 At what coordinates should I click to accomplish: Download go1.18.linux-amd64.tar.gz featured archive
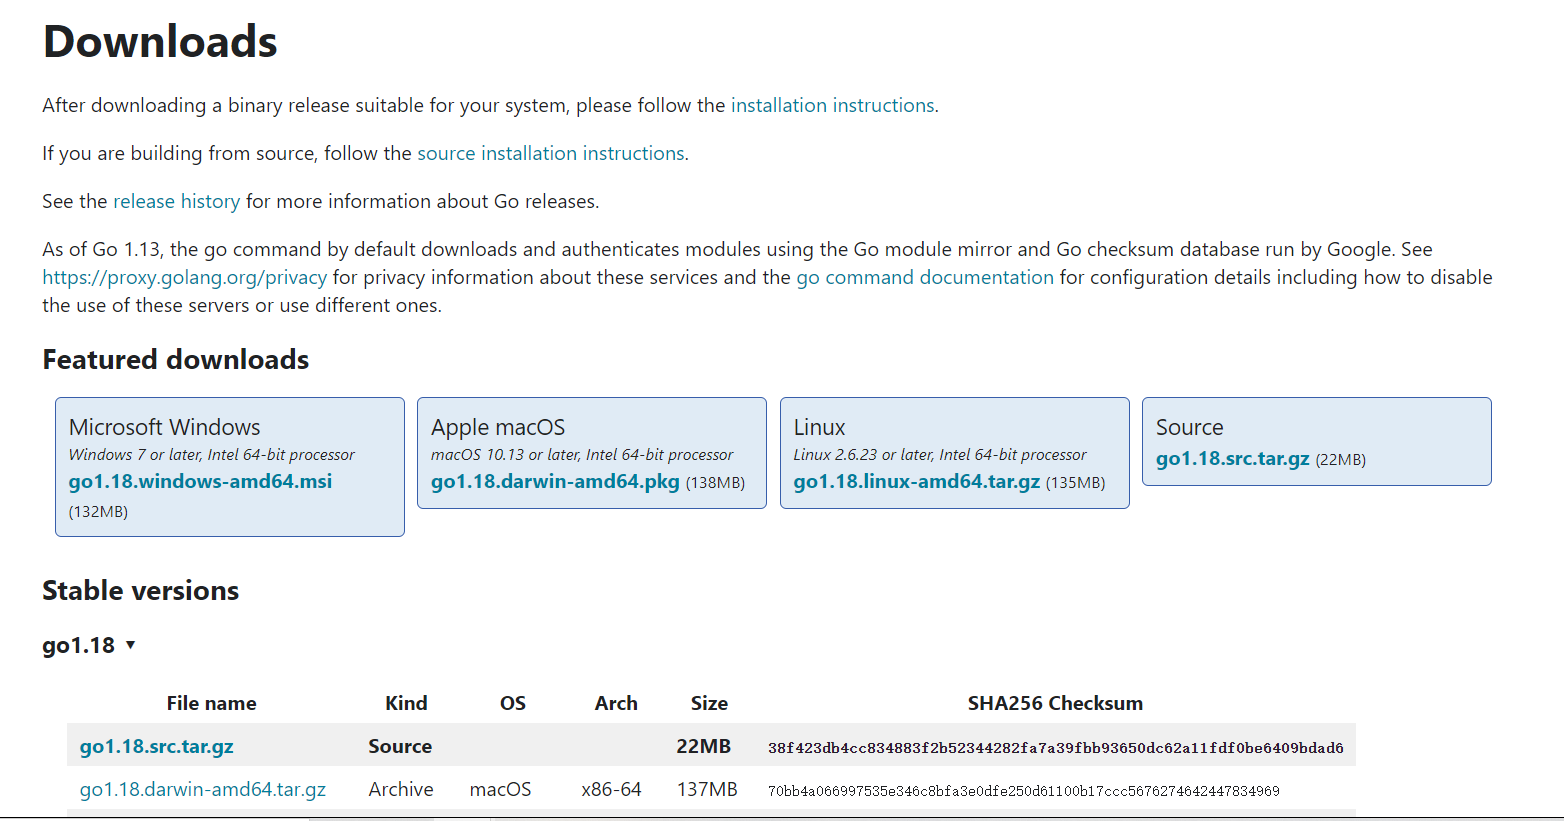click(x=916, y=482)
